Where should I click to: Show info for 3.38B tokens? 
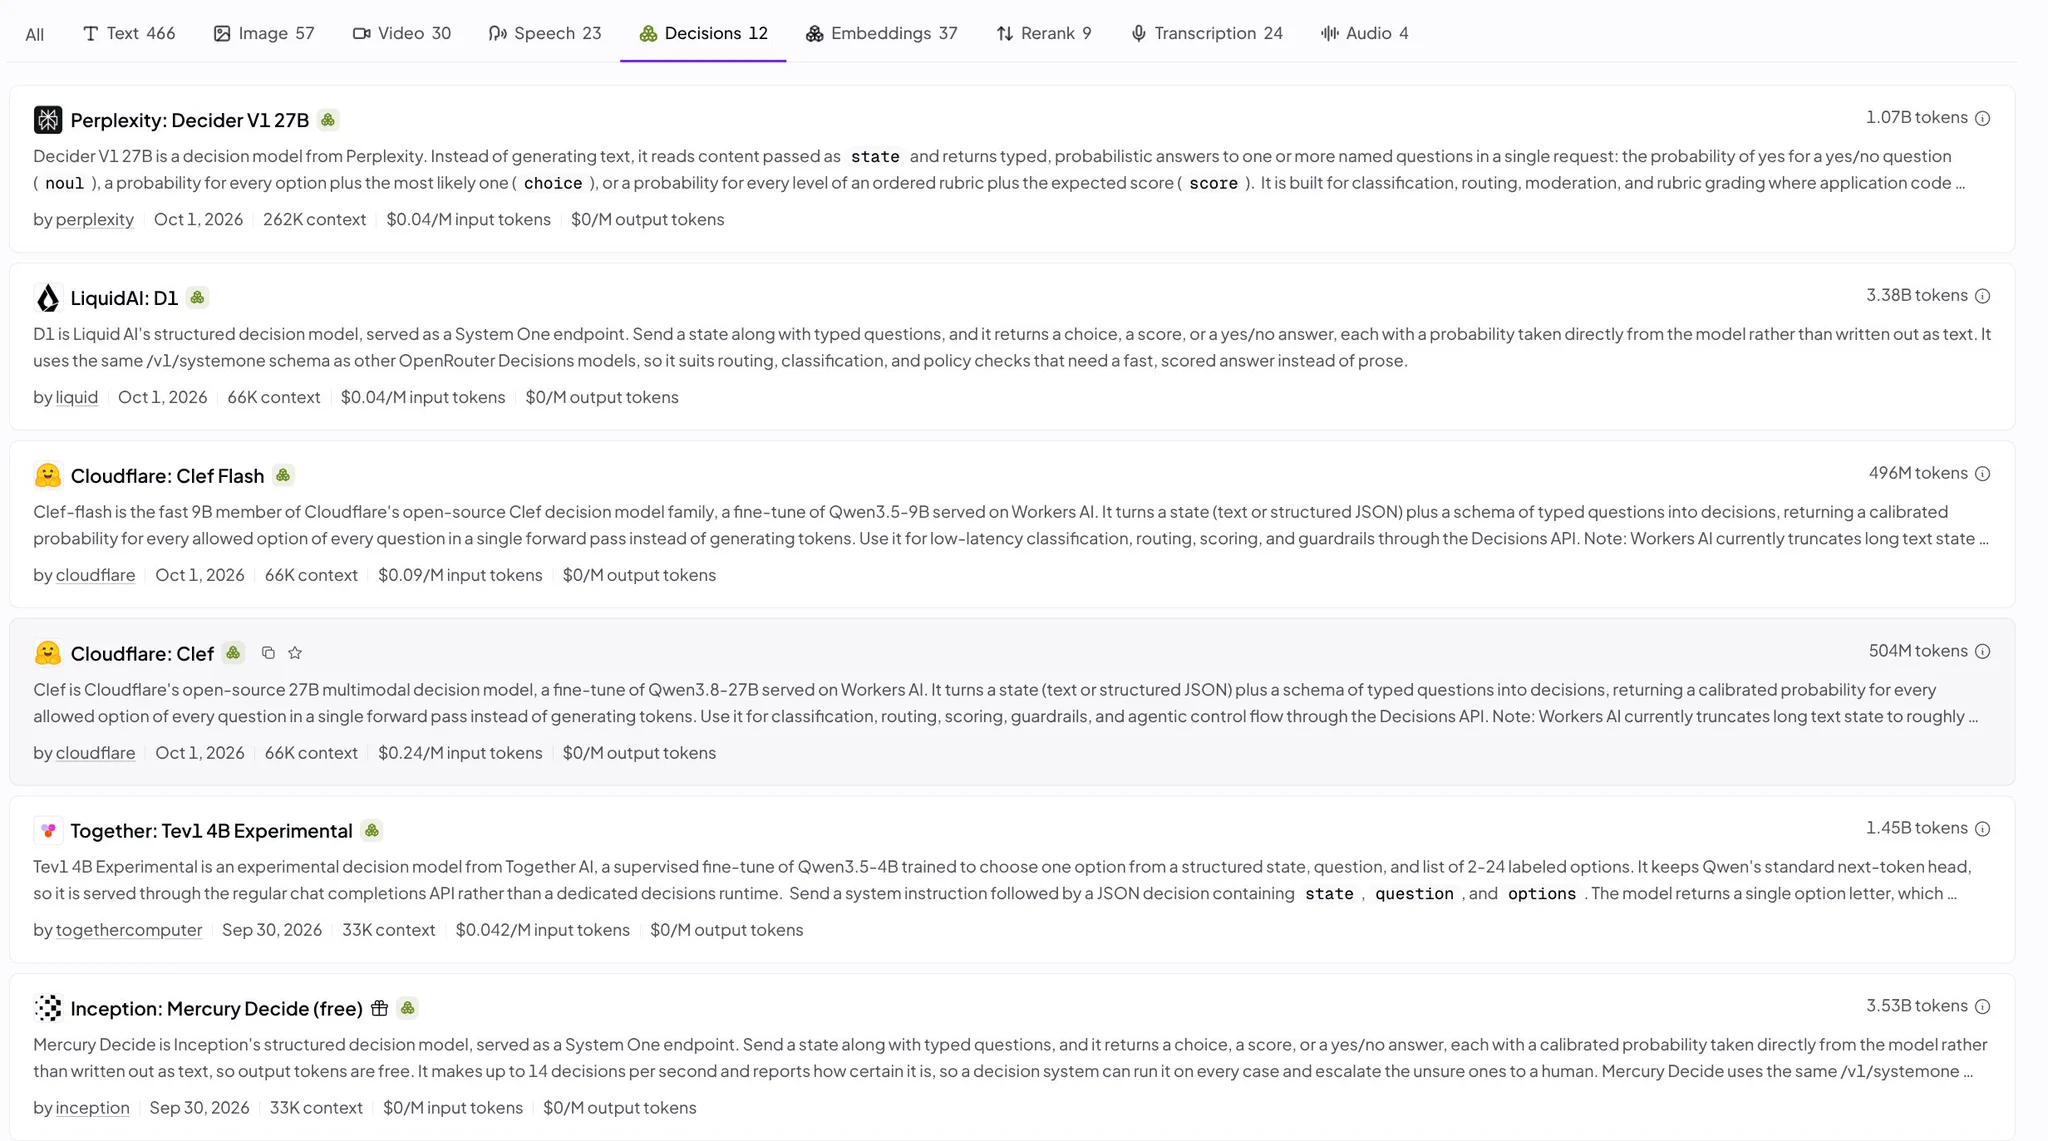tap(1983, 296)
